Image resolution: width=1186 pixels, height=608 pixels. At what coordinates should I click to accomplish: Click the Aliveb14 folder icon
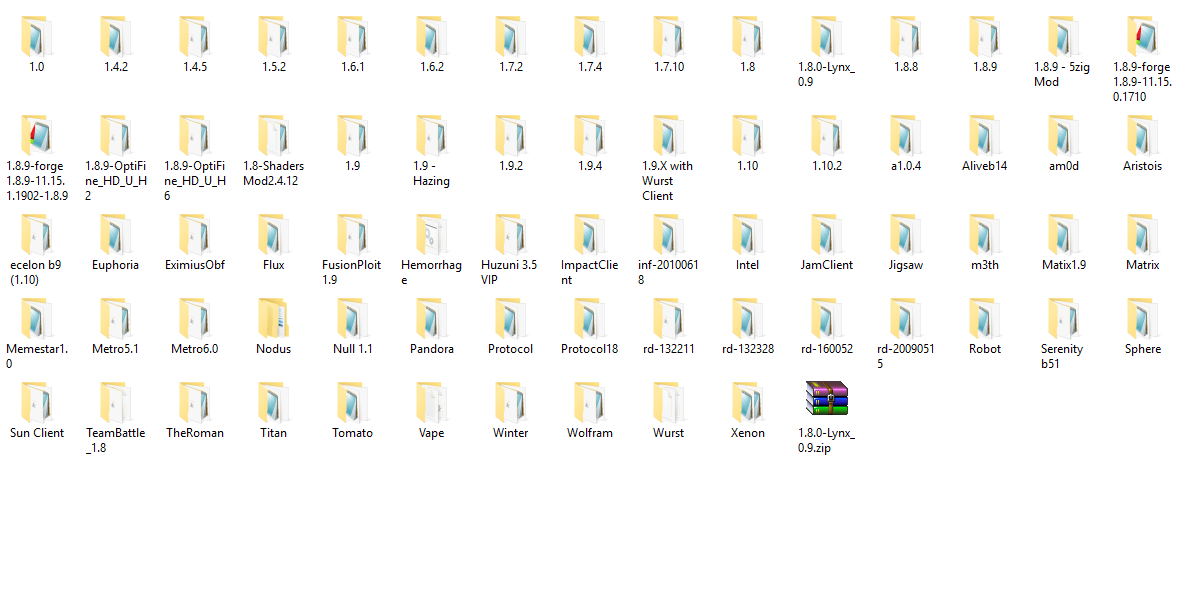[x=985, y=135]
